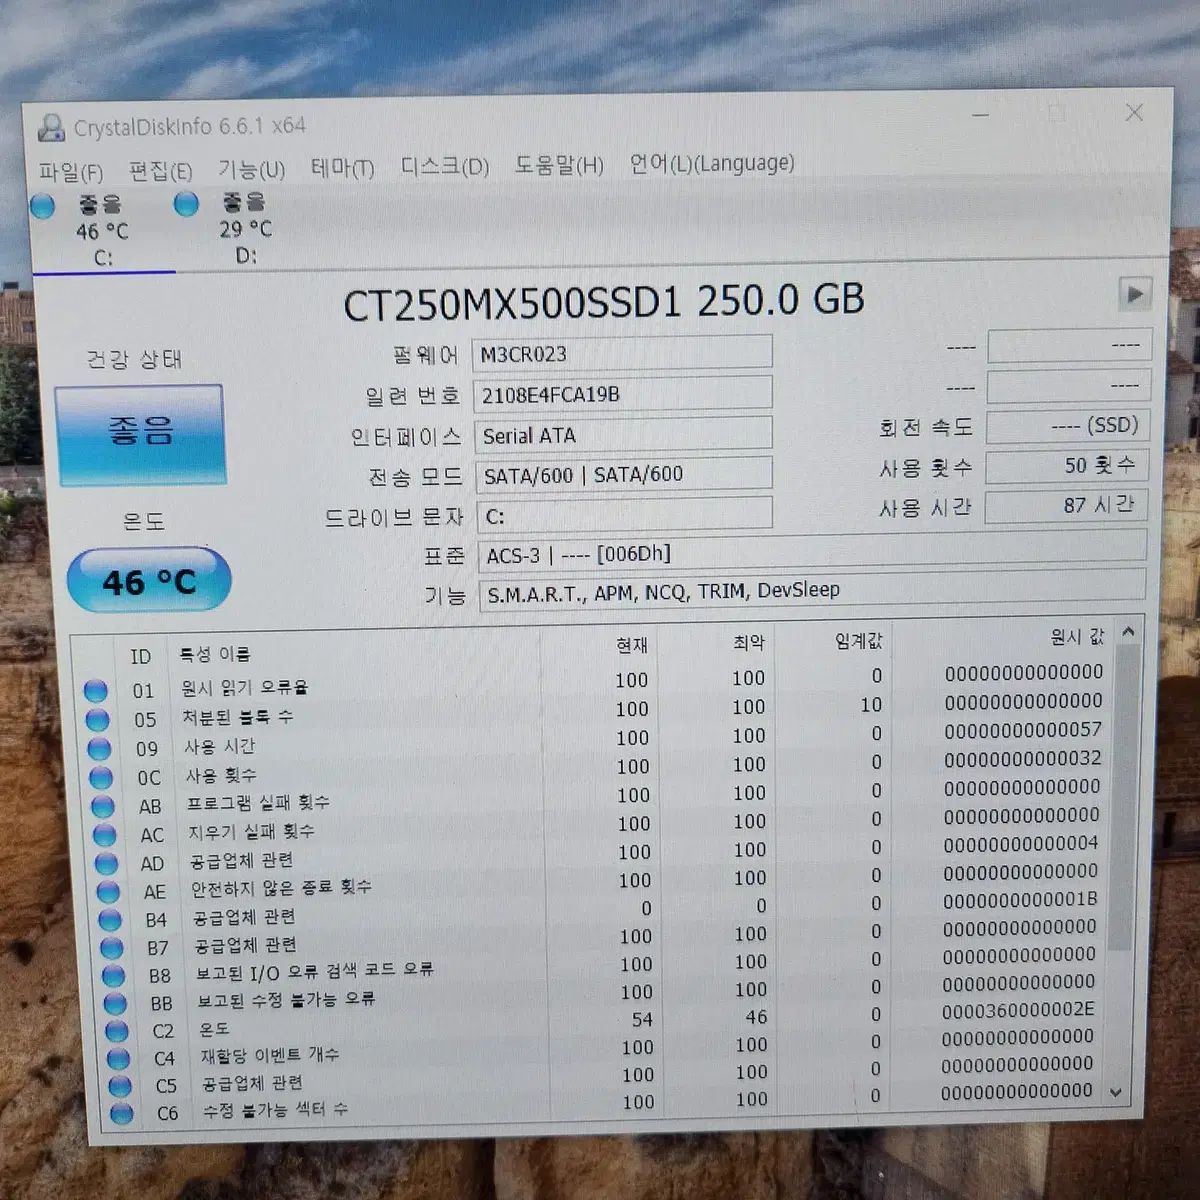Image resolution: width=1200 pixels, height=1200 pixels.
Task: Click status dot for attribute BB
Action: coord(115,1003)
